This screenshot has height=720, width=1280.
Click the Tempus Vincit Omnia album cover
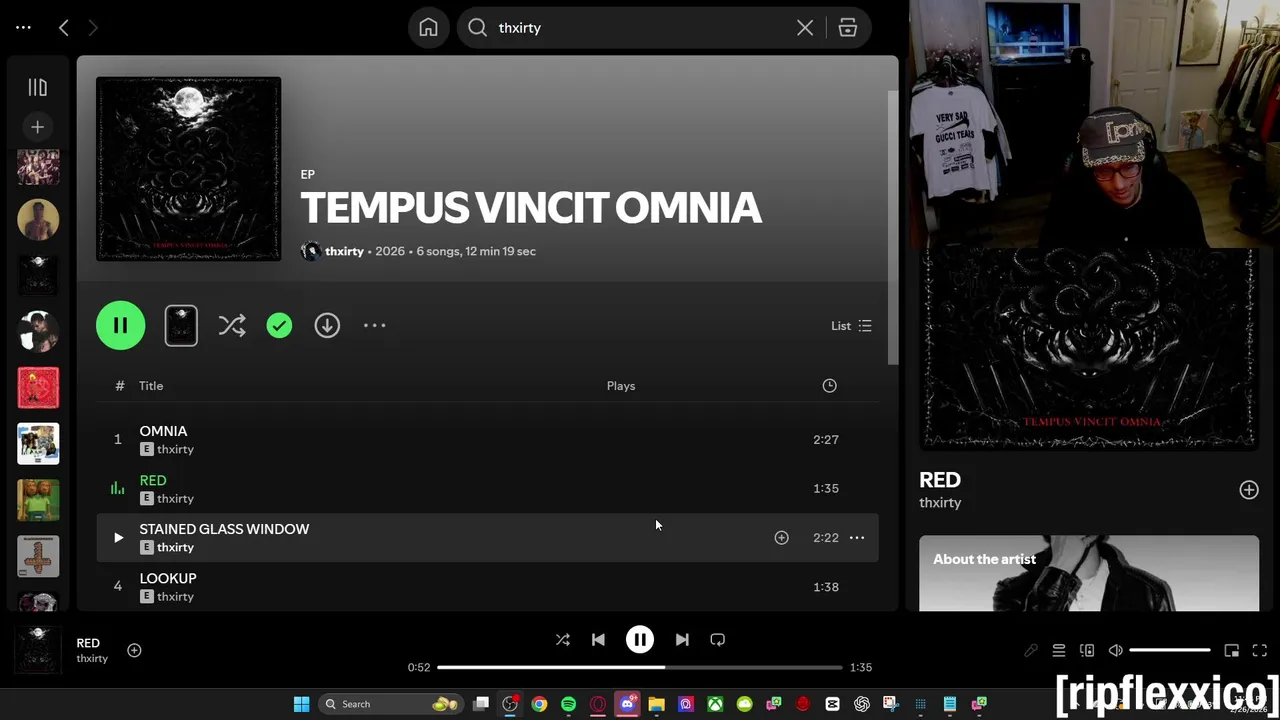188,169
